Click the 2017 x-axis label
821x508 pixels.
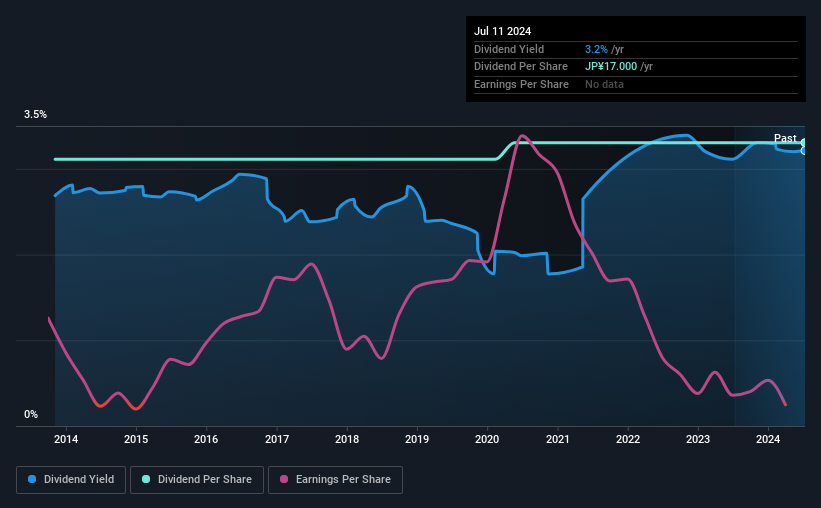pyautogui.click(x=277, y=439)
